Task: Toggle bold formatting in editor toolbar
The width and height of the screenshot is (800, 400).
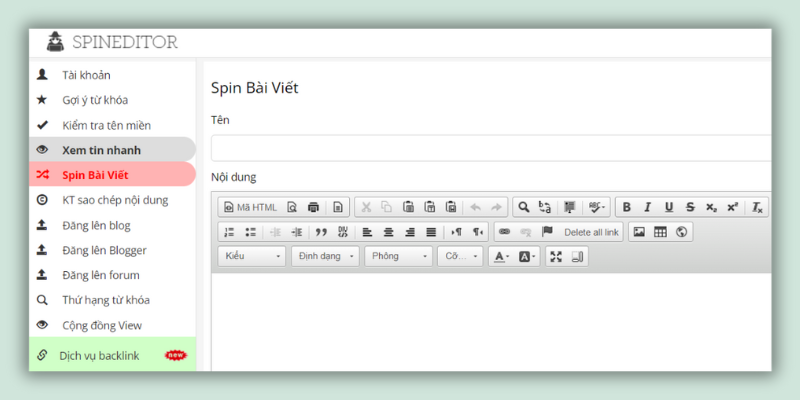Action: 627,207
